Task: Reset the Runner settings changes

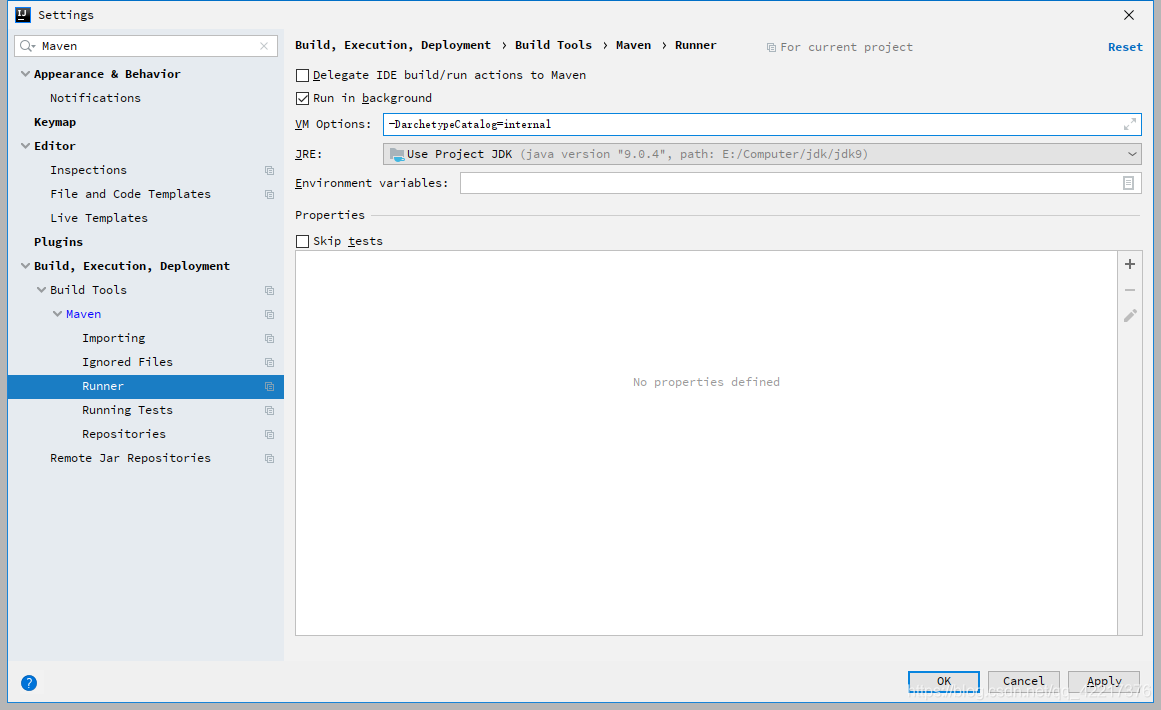Action: pos(1125,47)
